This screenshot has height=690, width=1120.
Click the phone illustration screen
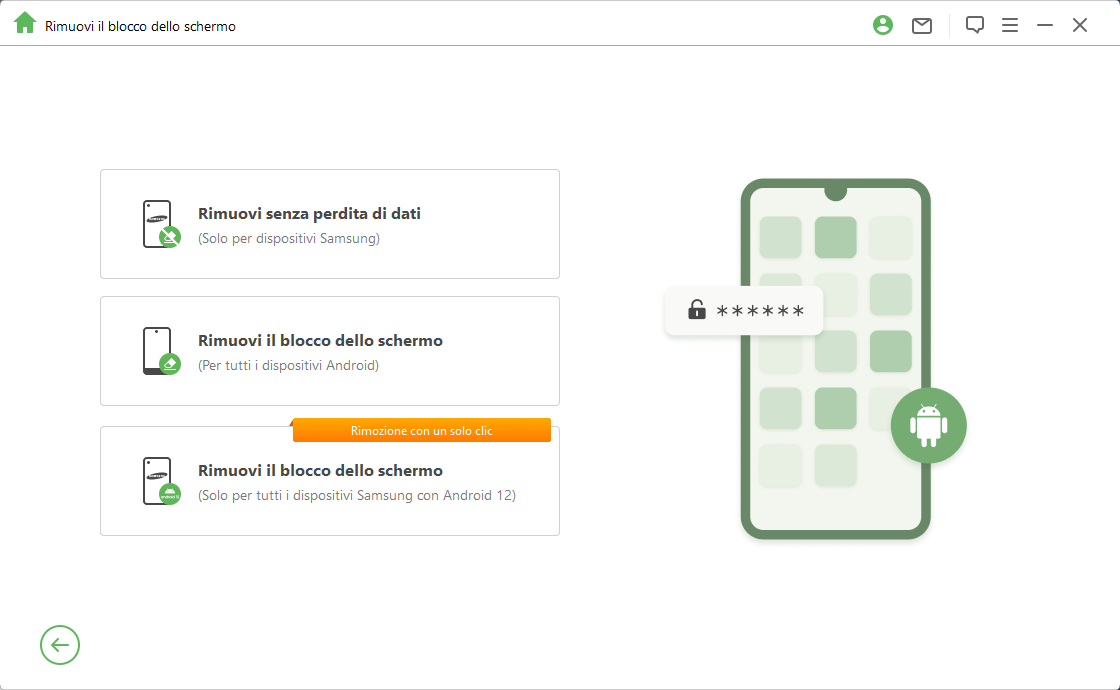835,359
